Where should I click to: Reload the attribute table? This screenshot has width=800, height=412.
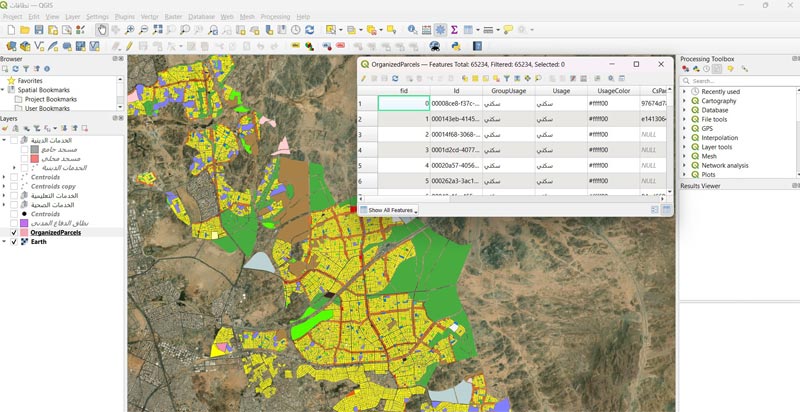click(395, 79)
